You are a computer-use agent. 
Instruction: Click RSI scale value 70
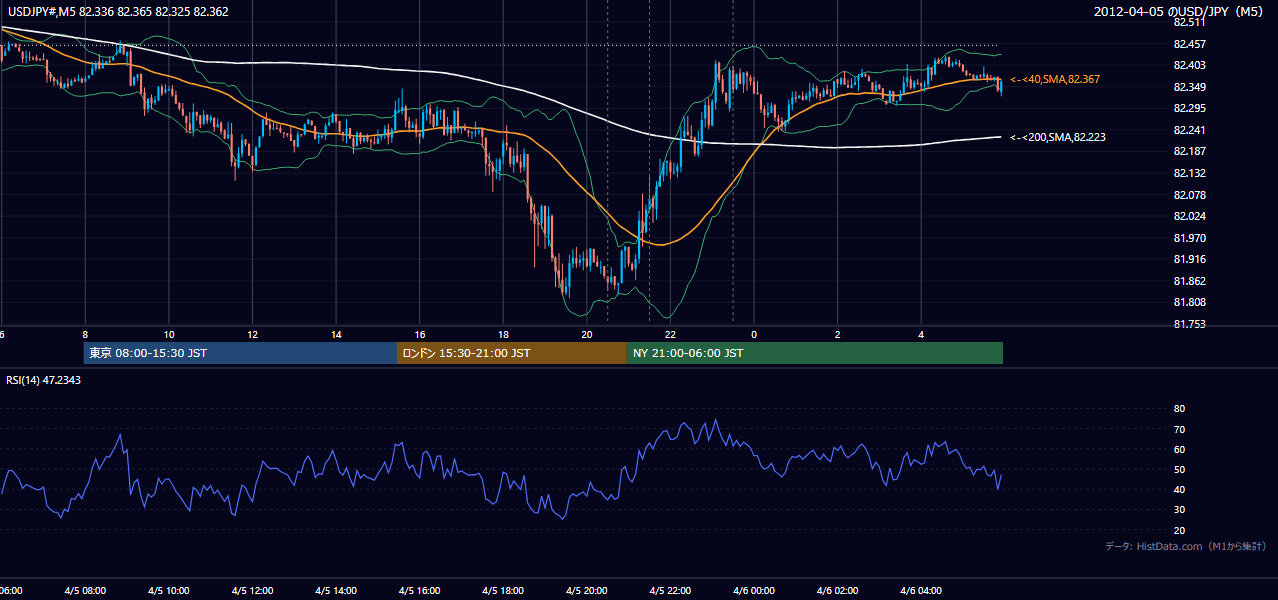click(x=1180, y=429)
